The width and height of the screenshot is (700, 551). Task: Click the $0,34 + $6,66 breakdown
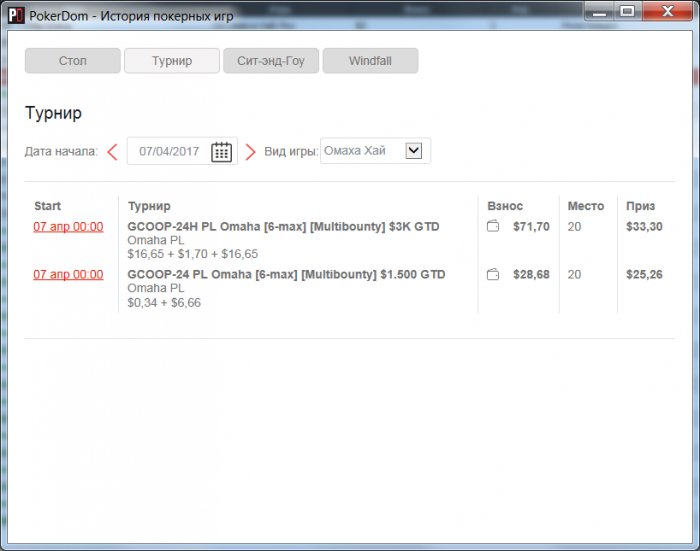coord(164,303)
